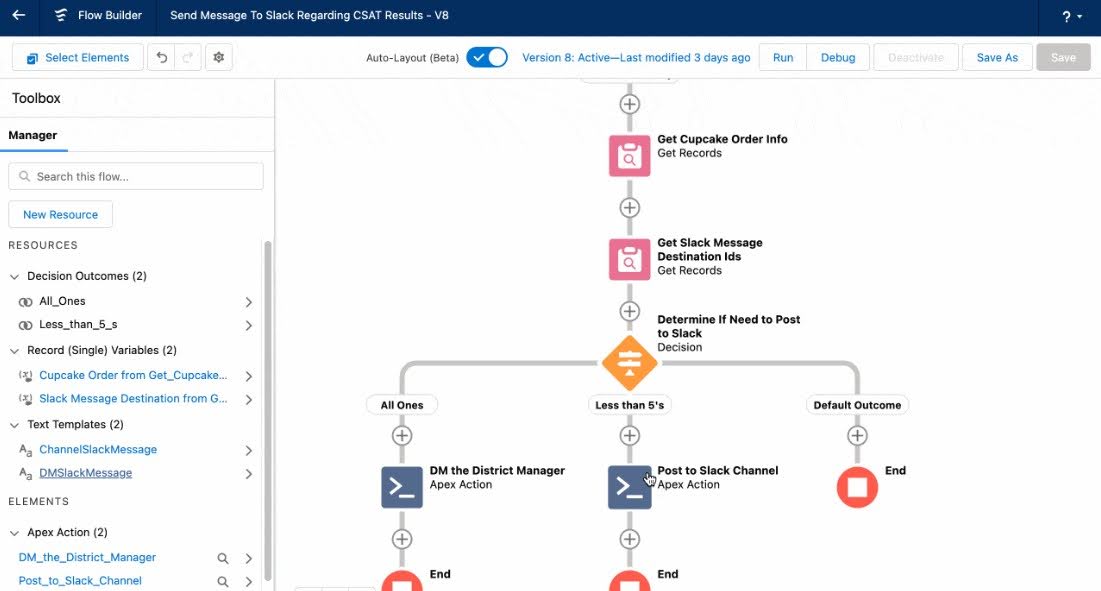Viewport: 1101px width, 591px height.
Task: Switch to the Manager tab
Action: click(x=33, y=135)
